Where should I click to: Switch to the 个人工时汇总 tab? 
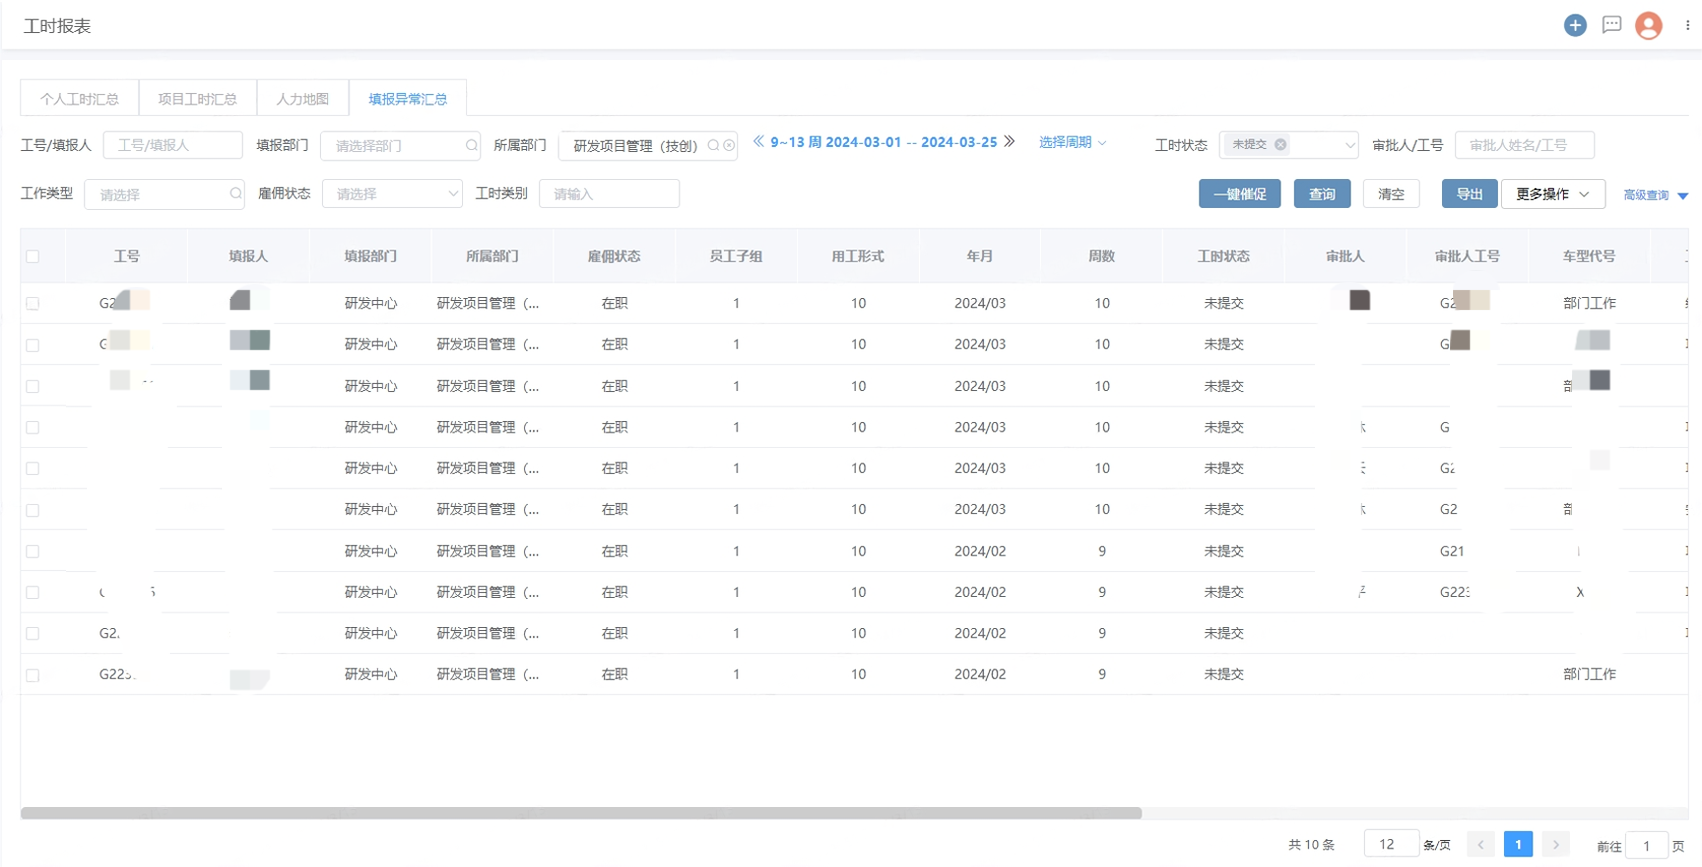pos(80,99)
